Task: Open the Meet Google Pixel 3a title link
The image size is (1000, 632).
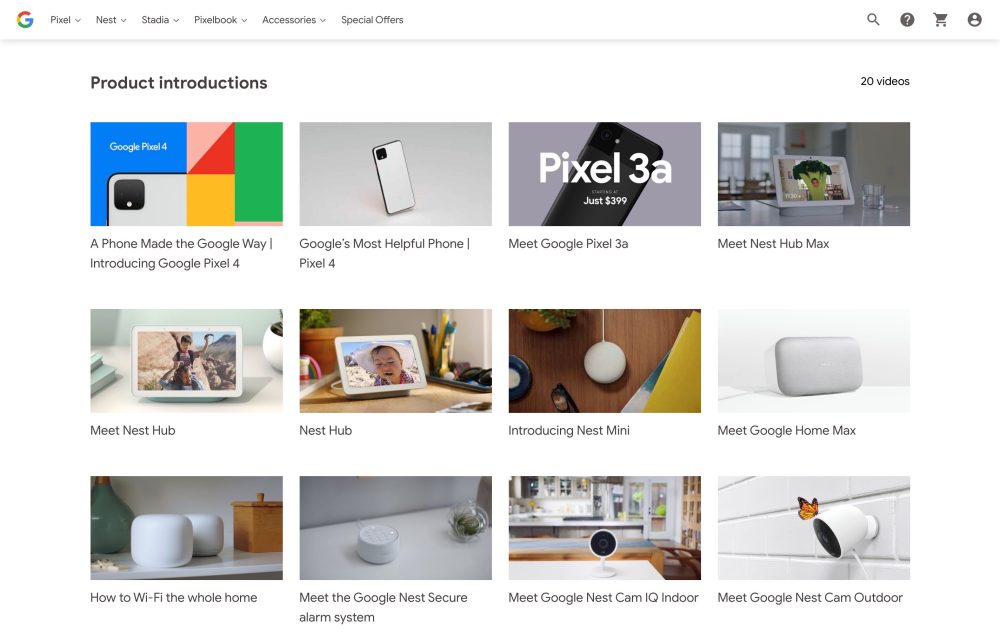Action: pyautogui.click(x=568, y=244)
